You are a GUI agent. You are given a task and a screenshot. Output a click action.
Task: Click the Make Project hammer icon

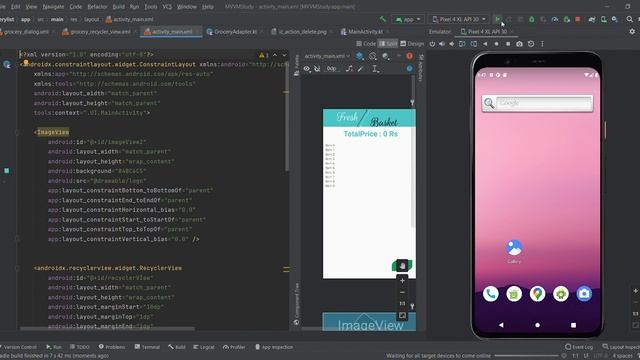[383, 19]
